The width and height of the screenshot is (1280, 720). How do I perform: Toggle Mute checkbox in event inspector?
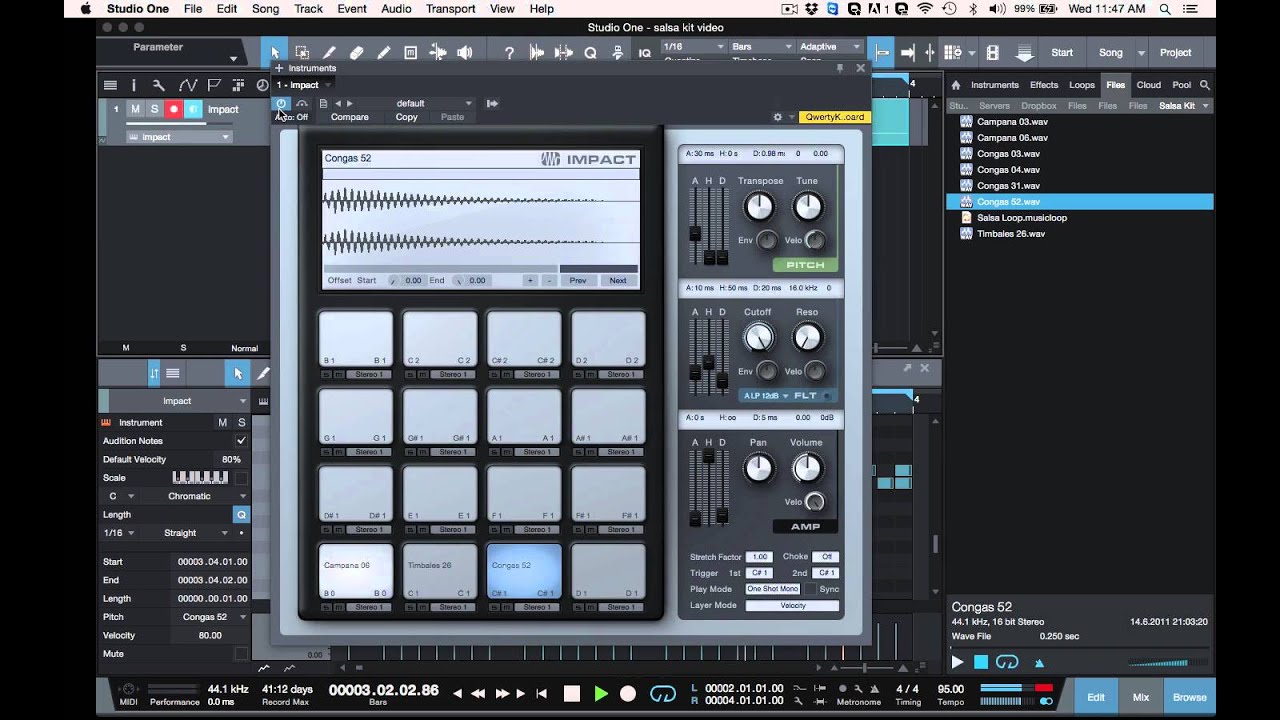tap(240, 654)
